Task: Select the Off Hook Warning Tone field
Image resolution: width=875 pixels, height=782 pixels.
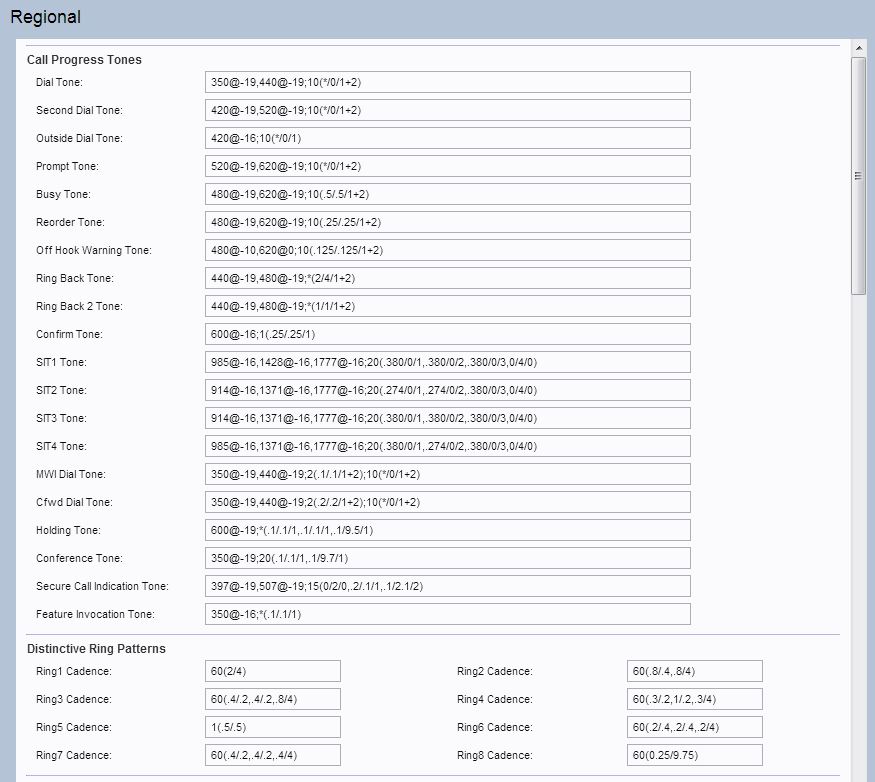Action: coord(447,250)
